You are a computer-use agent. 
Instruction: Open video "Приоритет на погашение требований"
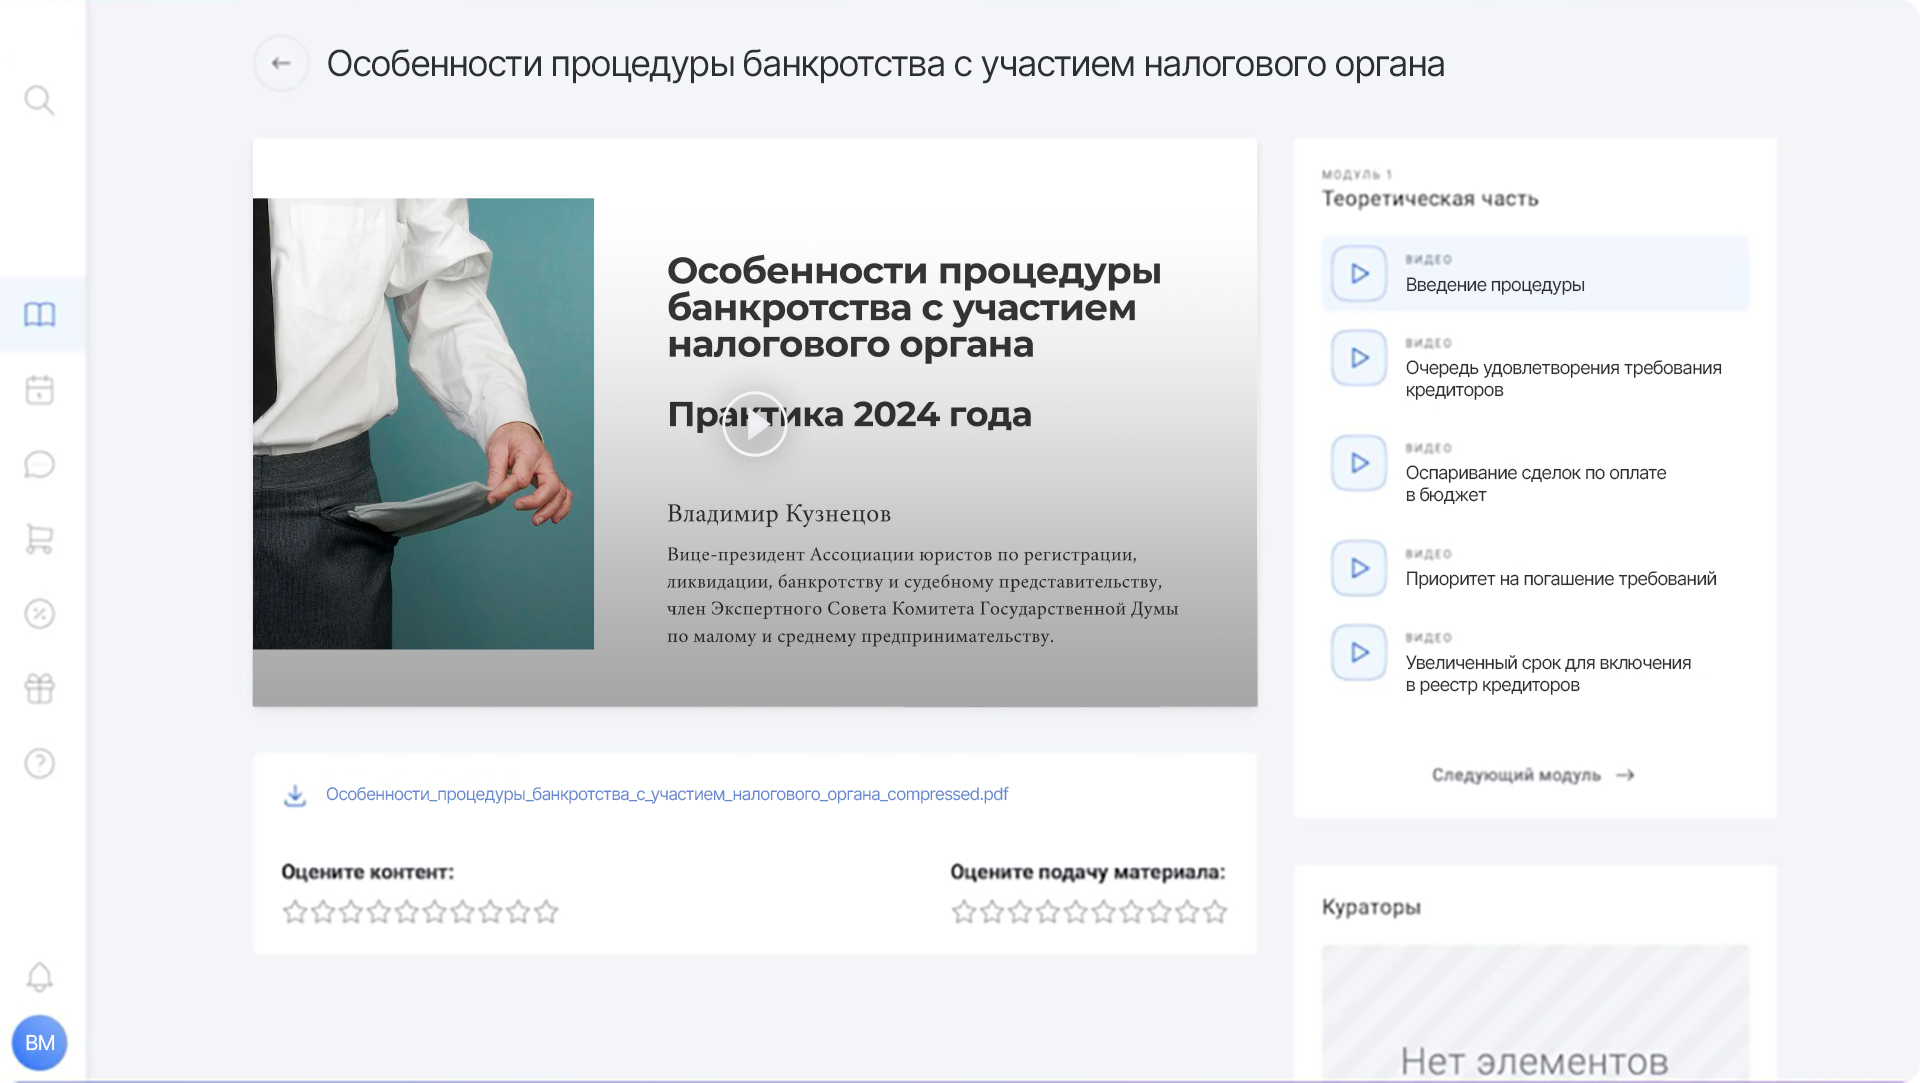tap(1535, 568)
